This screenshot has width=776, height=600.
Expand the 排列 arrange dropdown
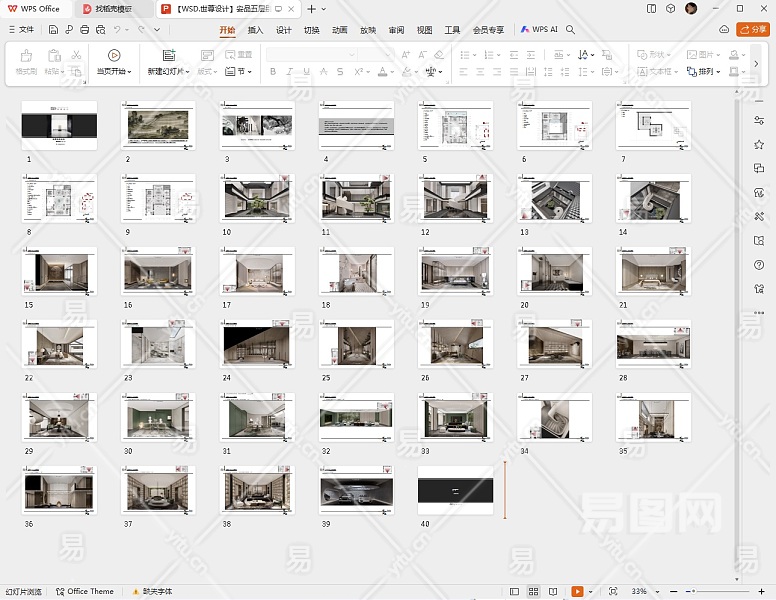point(709,72)
